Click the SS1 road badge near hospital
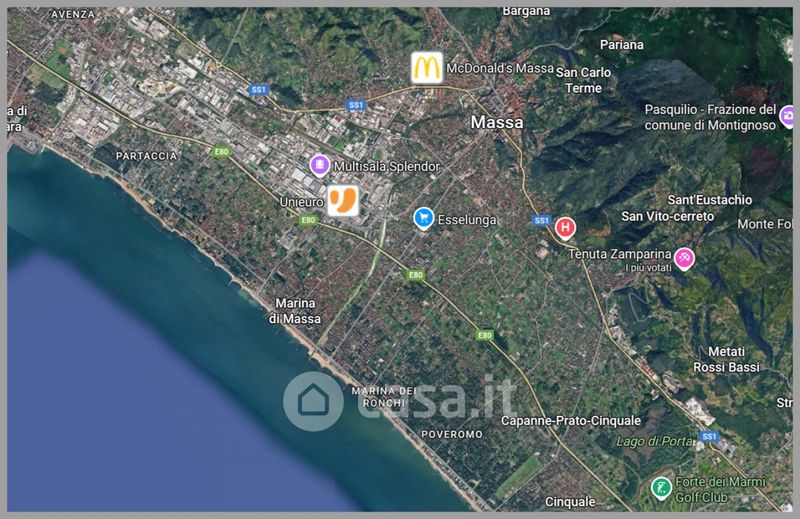The image size is (800, 519). 541,220
